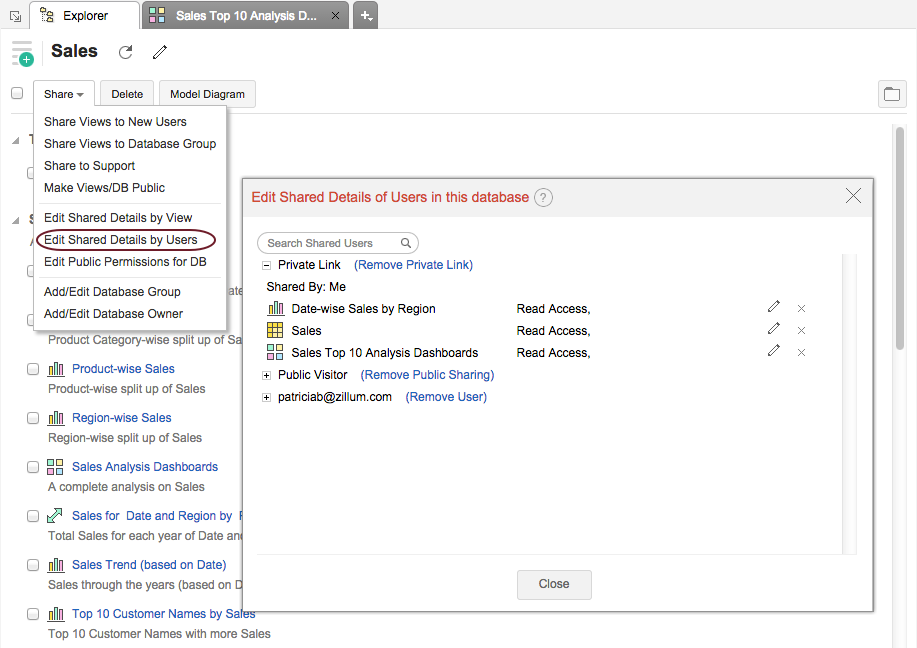Open the folder icon at top right
The width and height of the screenshot is (917, 648).
(892, 94)
